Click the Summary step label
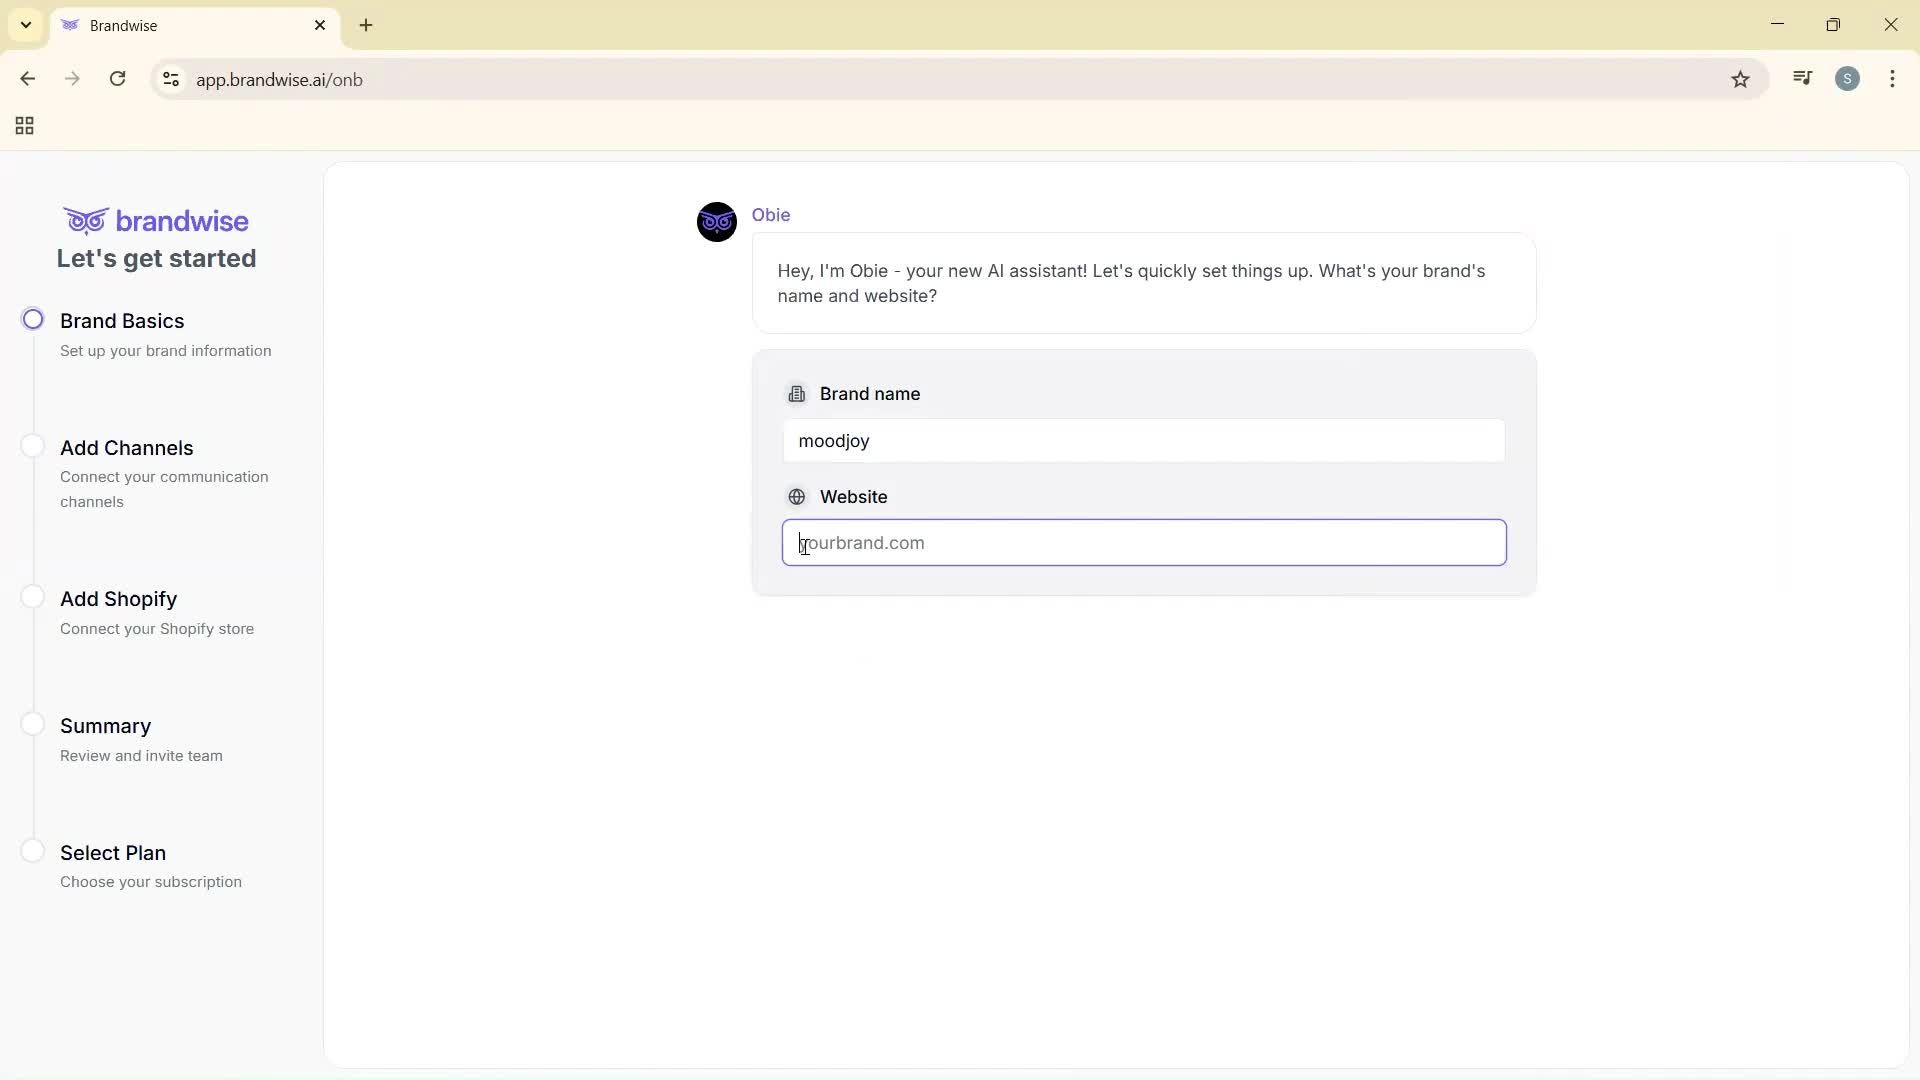The height and width of the screenshot is (1080, 1920). (105, 726)
